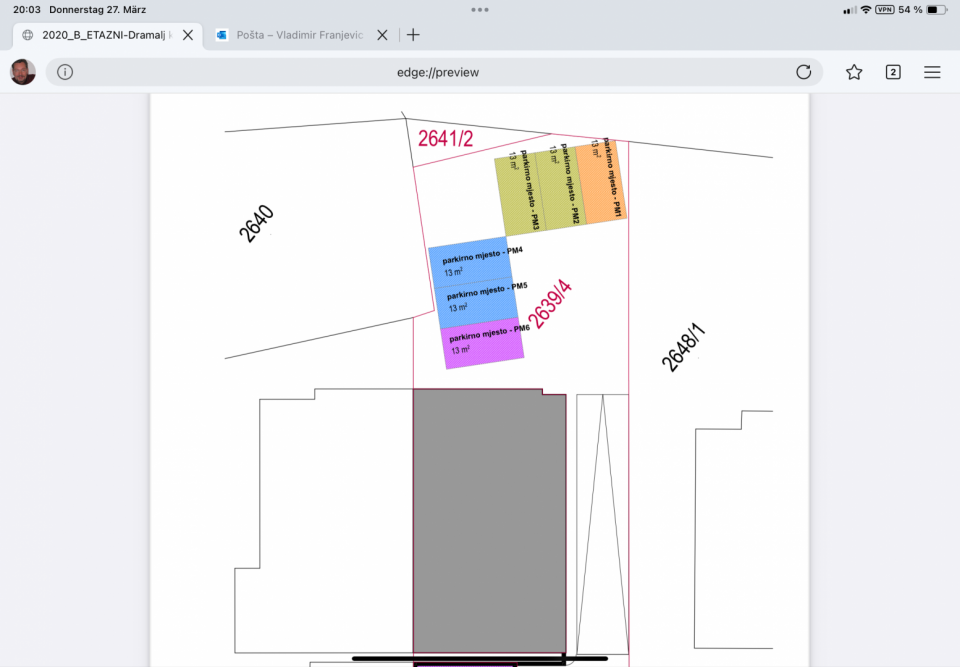Tap the blue parkirno mjesto PM4 area
The height and width of the screenshot is (667, 960).
click(471, 264)
